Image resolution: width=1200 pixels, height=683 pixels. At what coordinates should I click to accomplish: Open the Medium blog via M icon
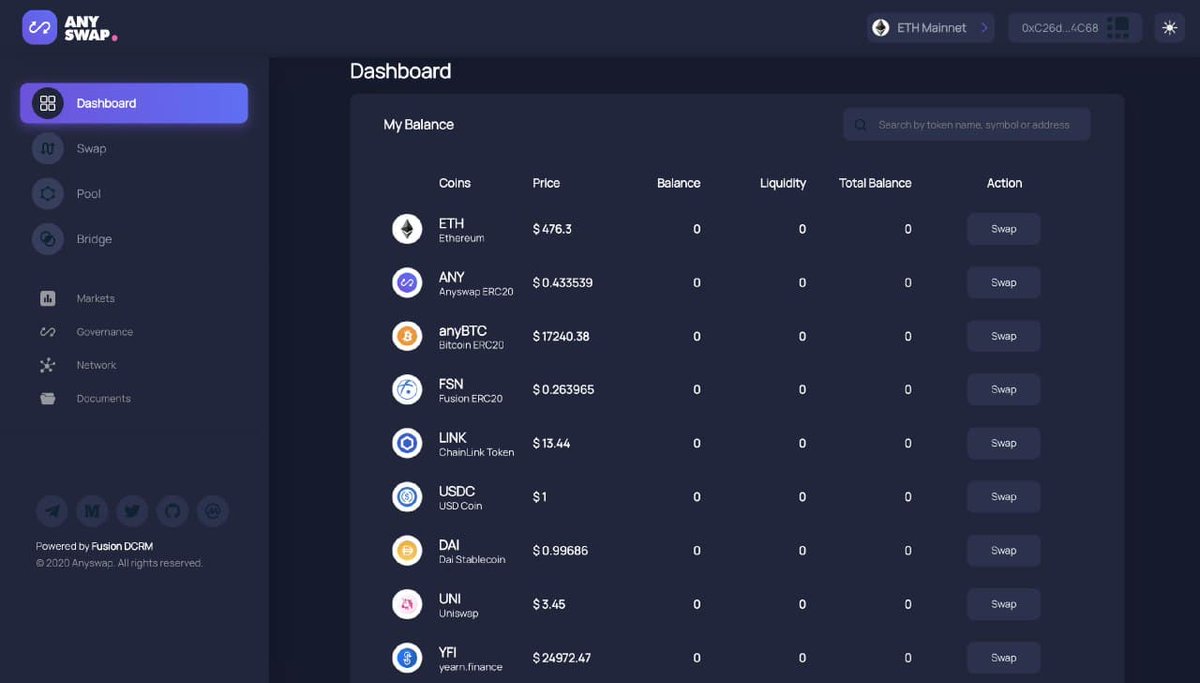pyautogui.click(x=92, y=511)
